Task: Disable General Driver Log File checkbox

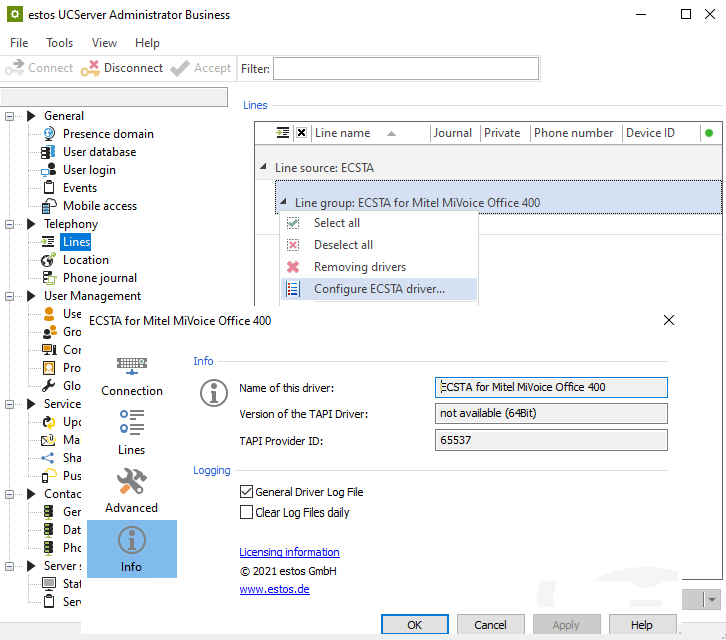Action: (x=247, y=492)
